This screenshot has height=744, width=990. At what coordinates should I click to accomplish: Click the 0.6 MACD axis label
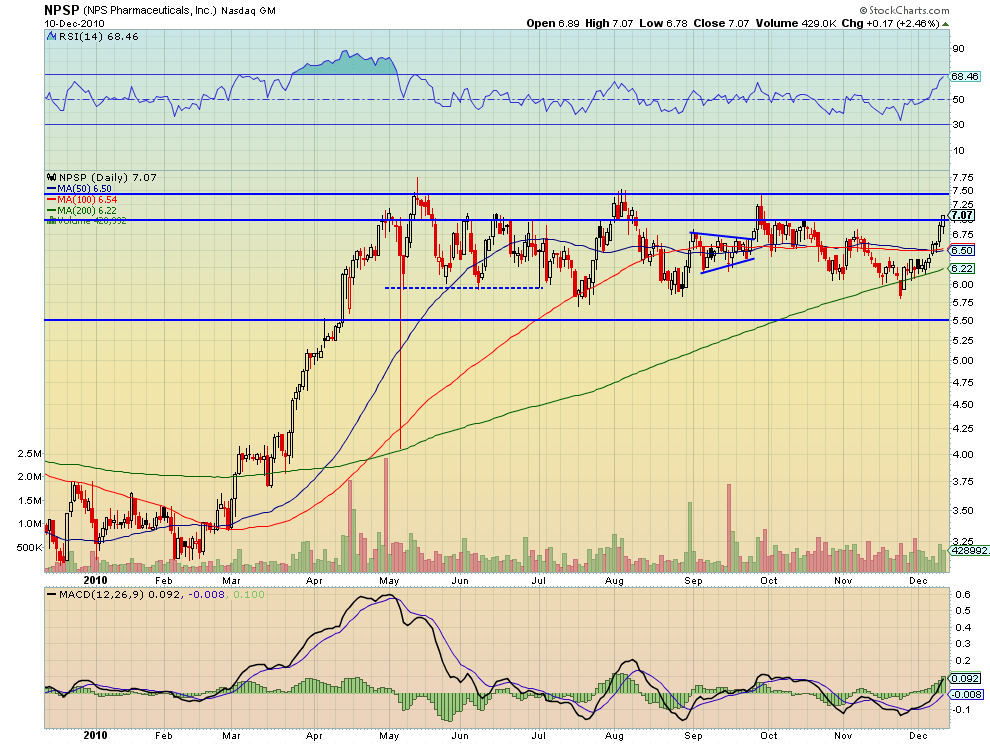coord(963,594)
